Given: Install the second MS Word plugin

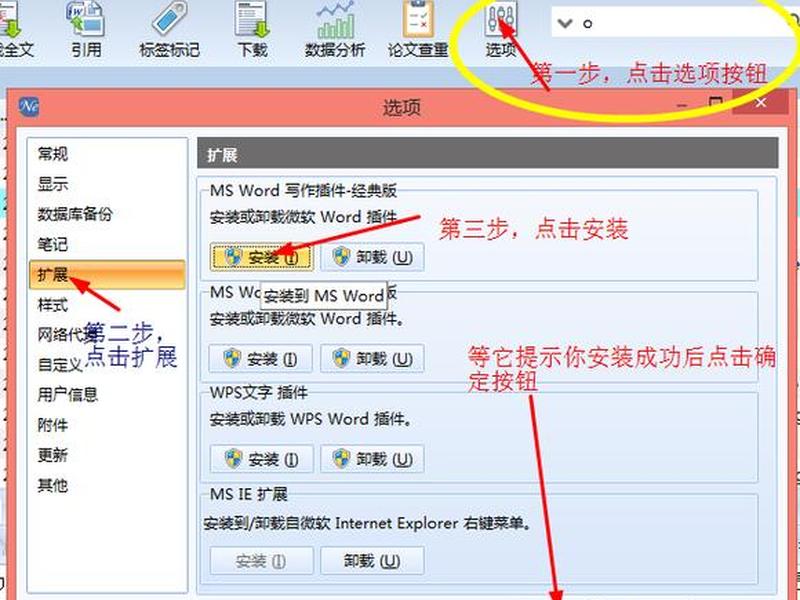Looking at the screenshot, I should point(261,359).
